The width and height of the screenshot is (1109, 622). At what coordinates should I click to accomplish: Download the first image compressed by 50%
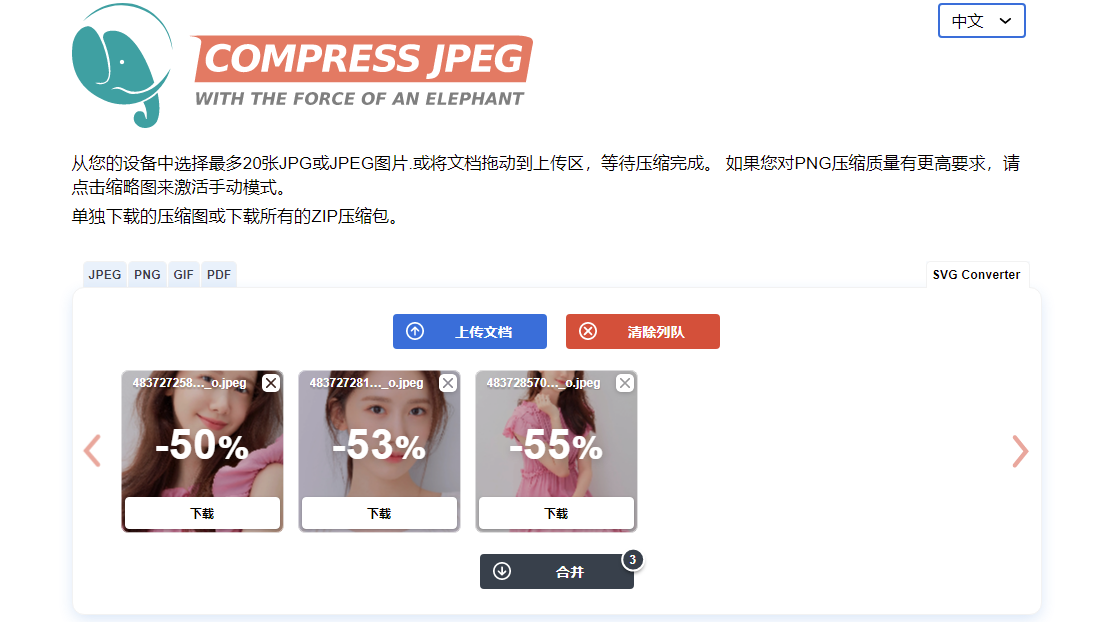click(x=202, y=513)
